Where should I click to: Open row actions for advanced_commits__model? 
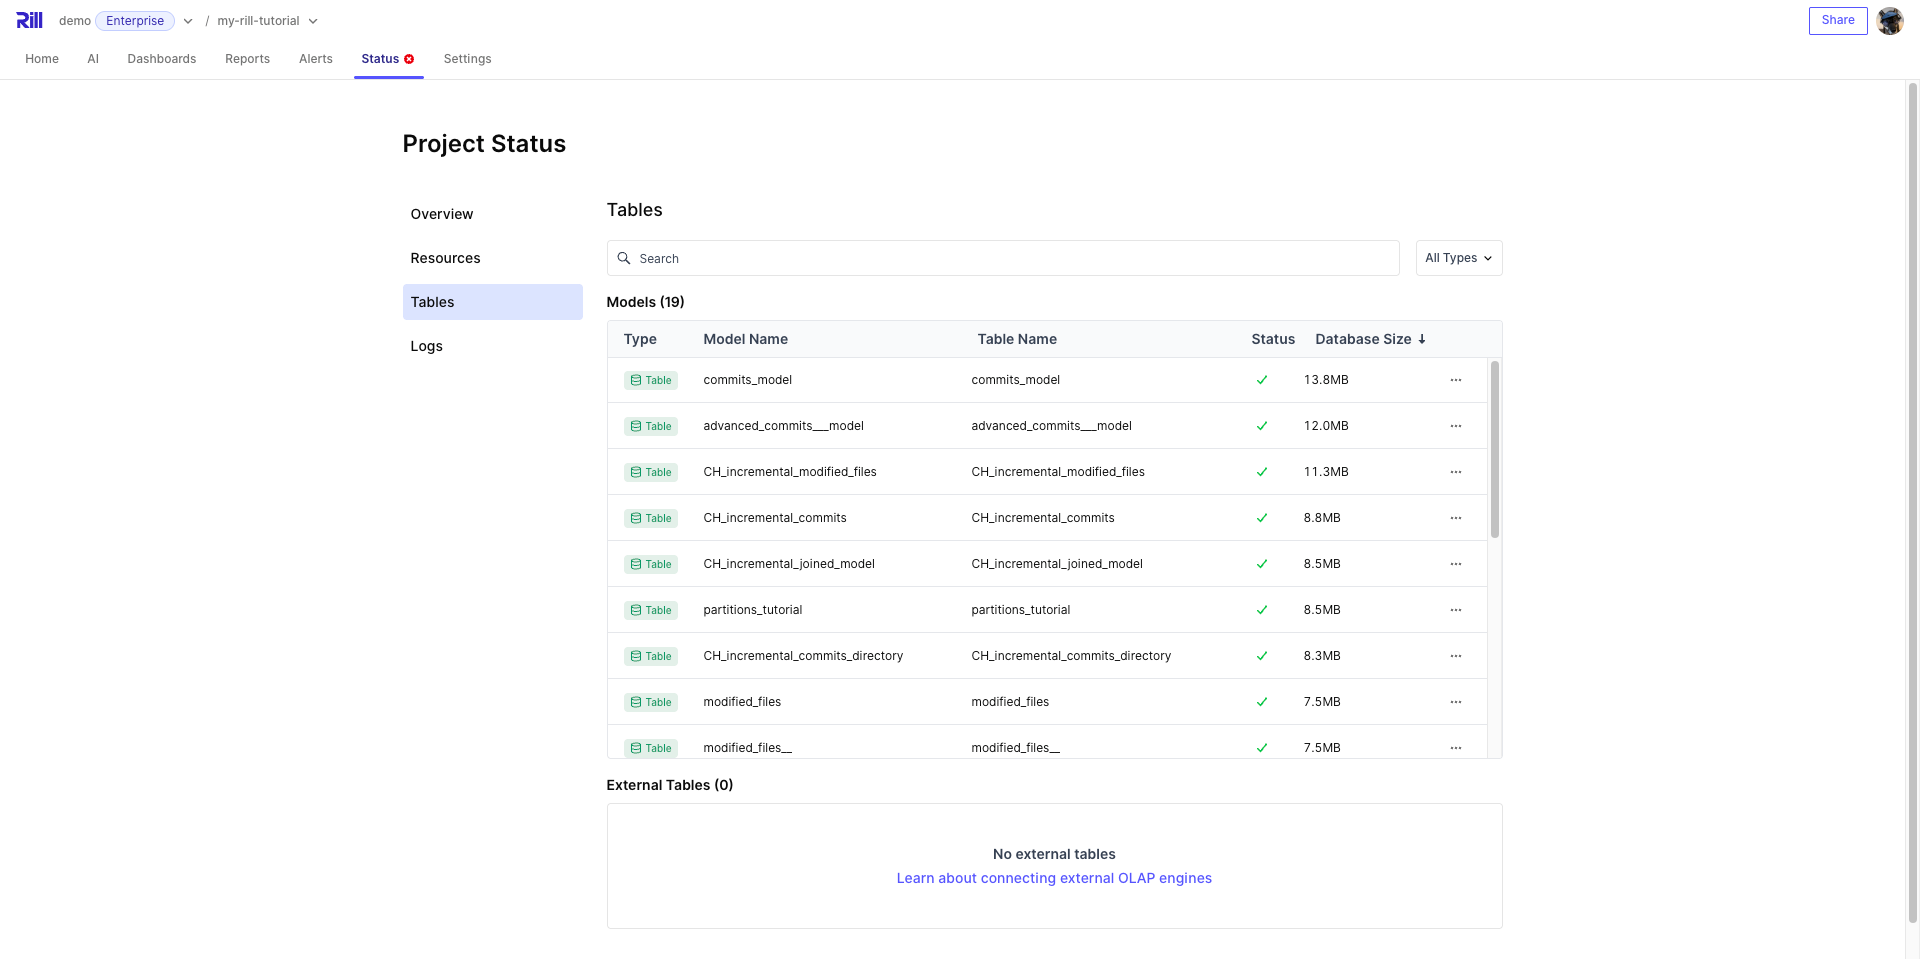click(1455, 426)
